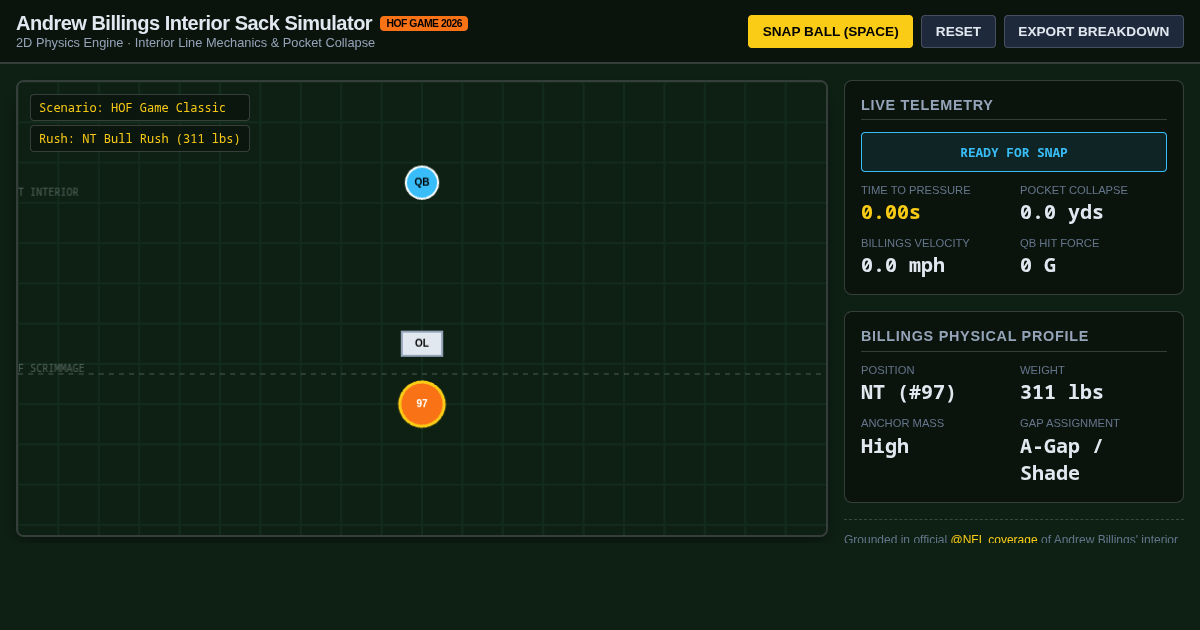
Task: Select the orange 97 player marker
Action: (x=422, y=404)
